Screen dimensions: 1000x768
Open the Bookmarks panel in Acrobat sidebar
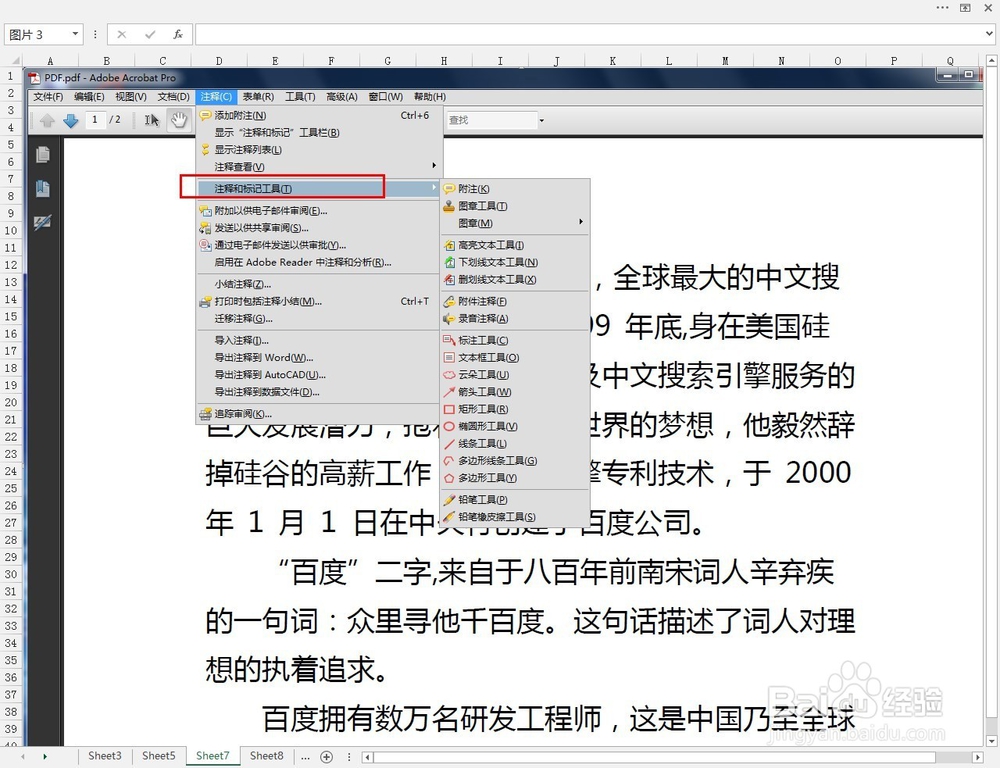(x=43, y=189)
